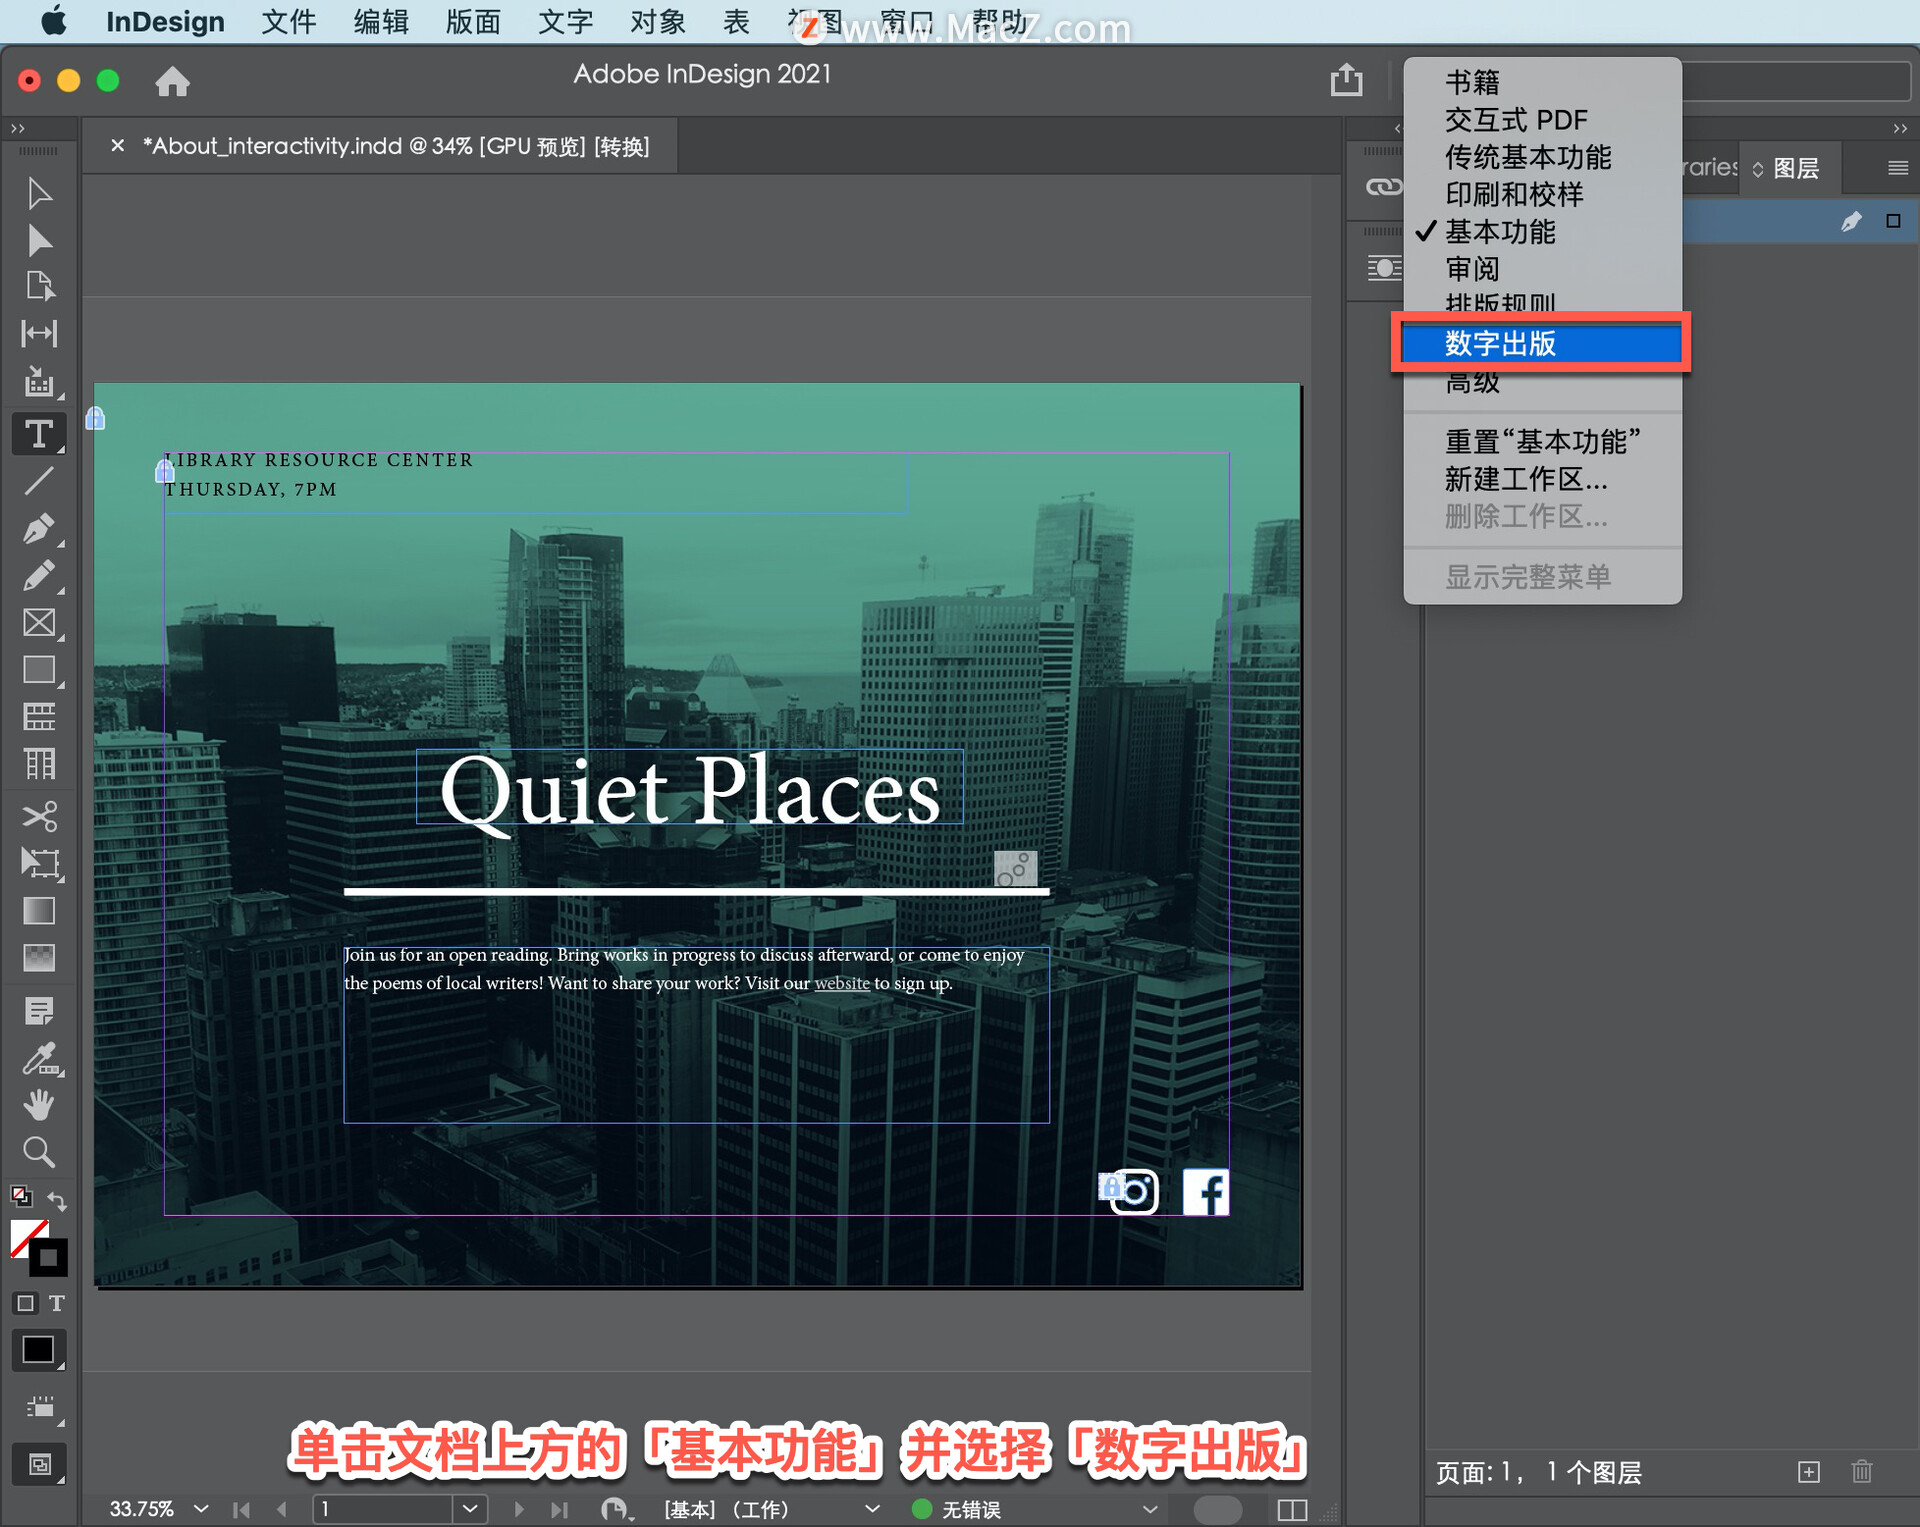Screen dimensions: 1920x1527
Task: Select the Line tool
Action: point(40,481)
